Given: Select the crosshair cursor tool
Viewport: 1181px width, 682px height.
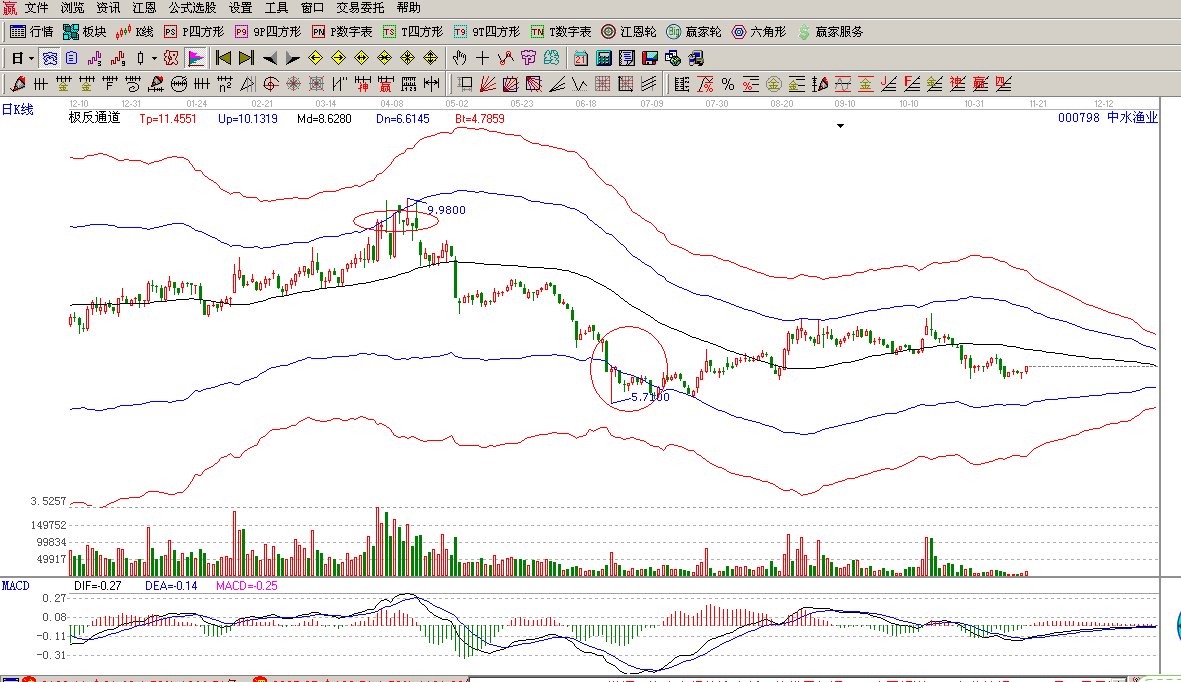Looking at the screenshot, I should point(483,58).
